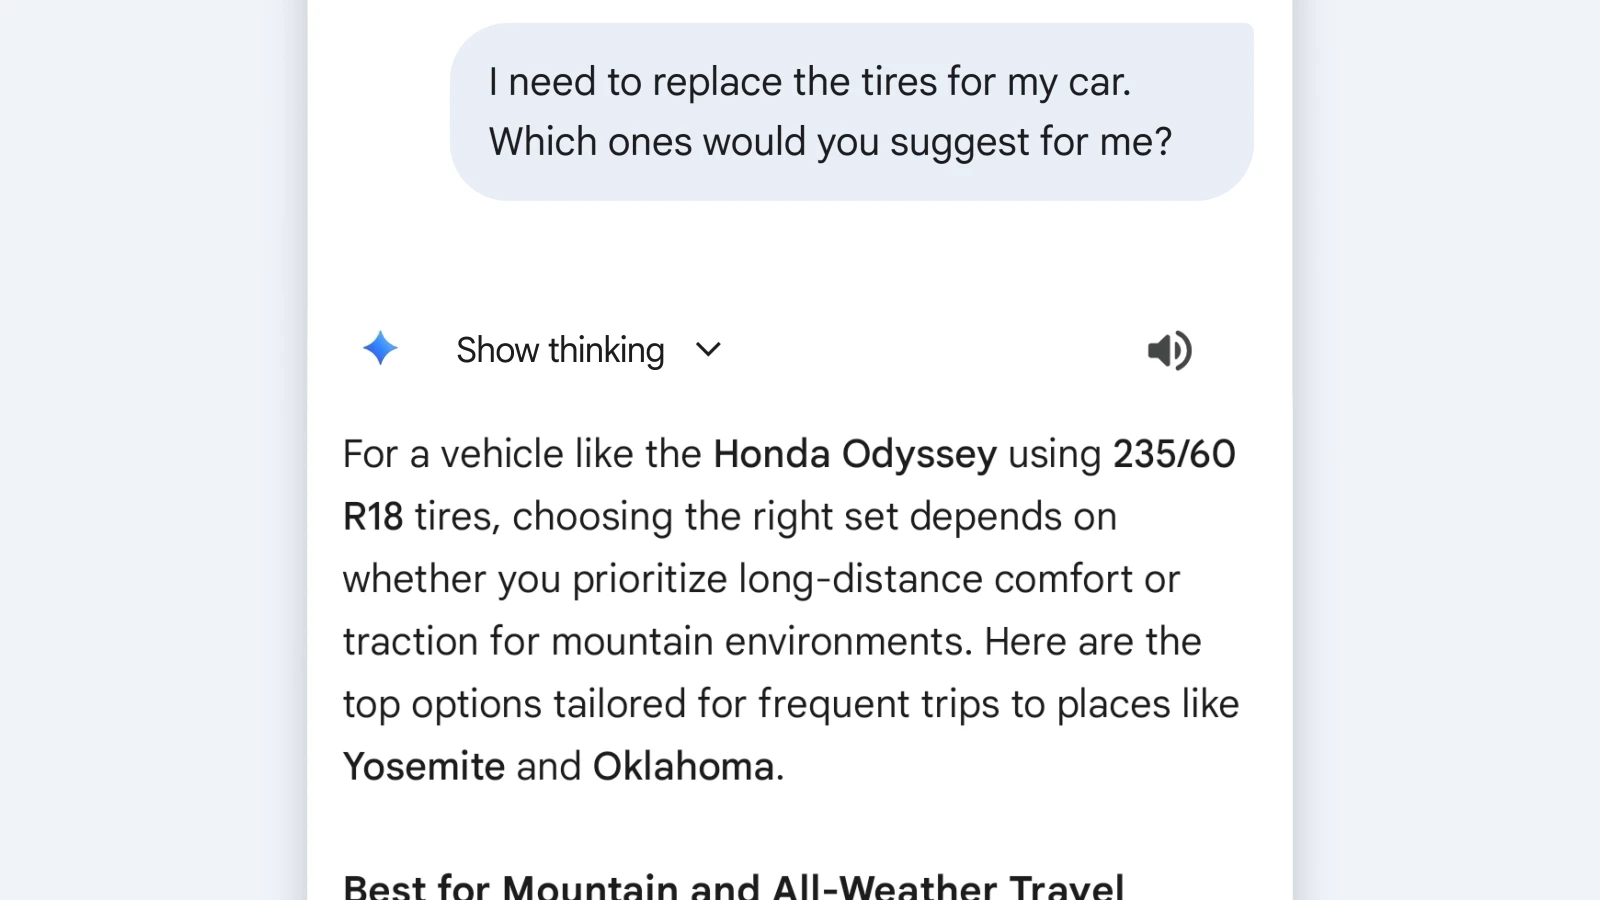The height and width of the screenshot is (900, 1600).
Task: Click the "Which ones would you suggest" line
Action: [829, 142]
